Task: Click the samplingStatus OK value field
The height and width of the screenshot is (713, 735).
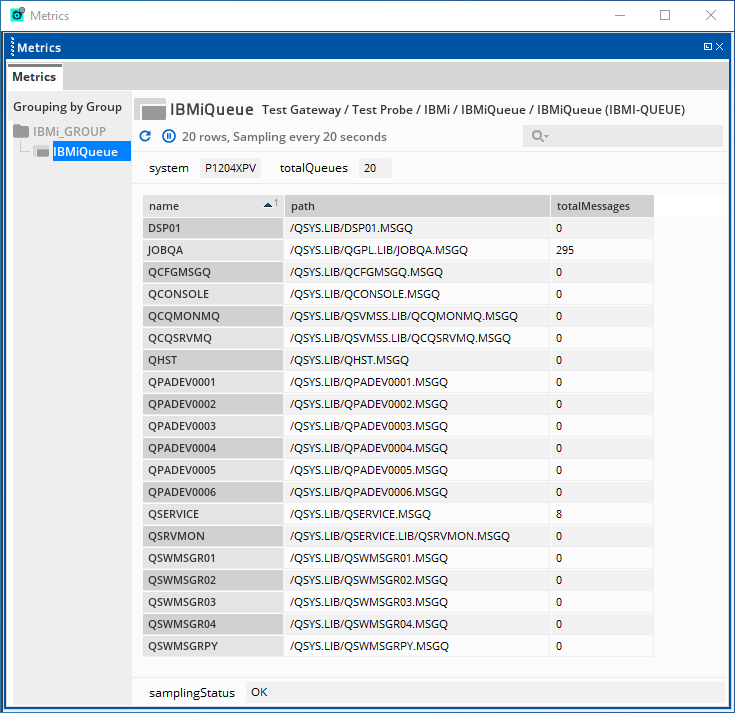Action: 484,692
